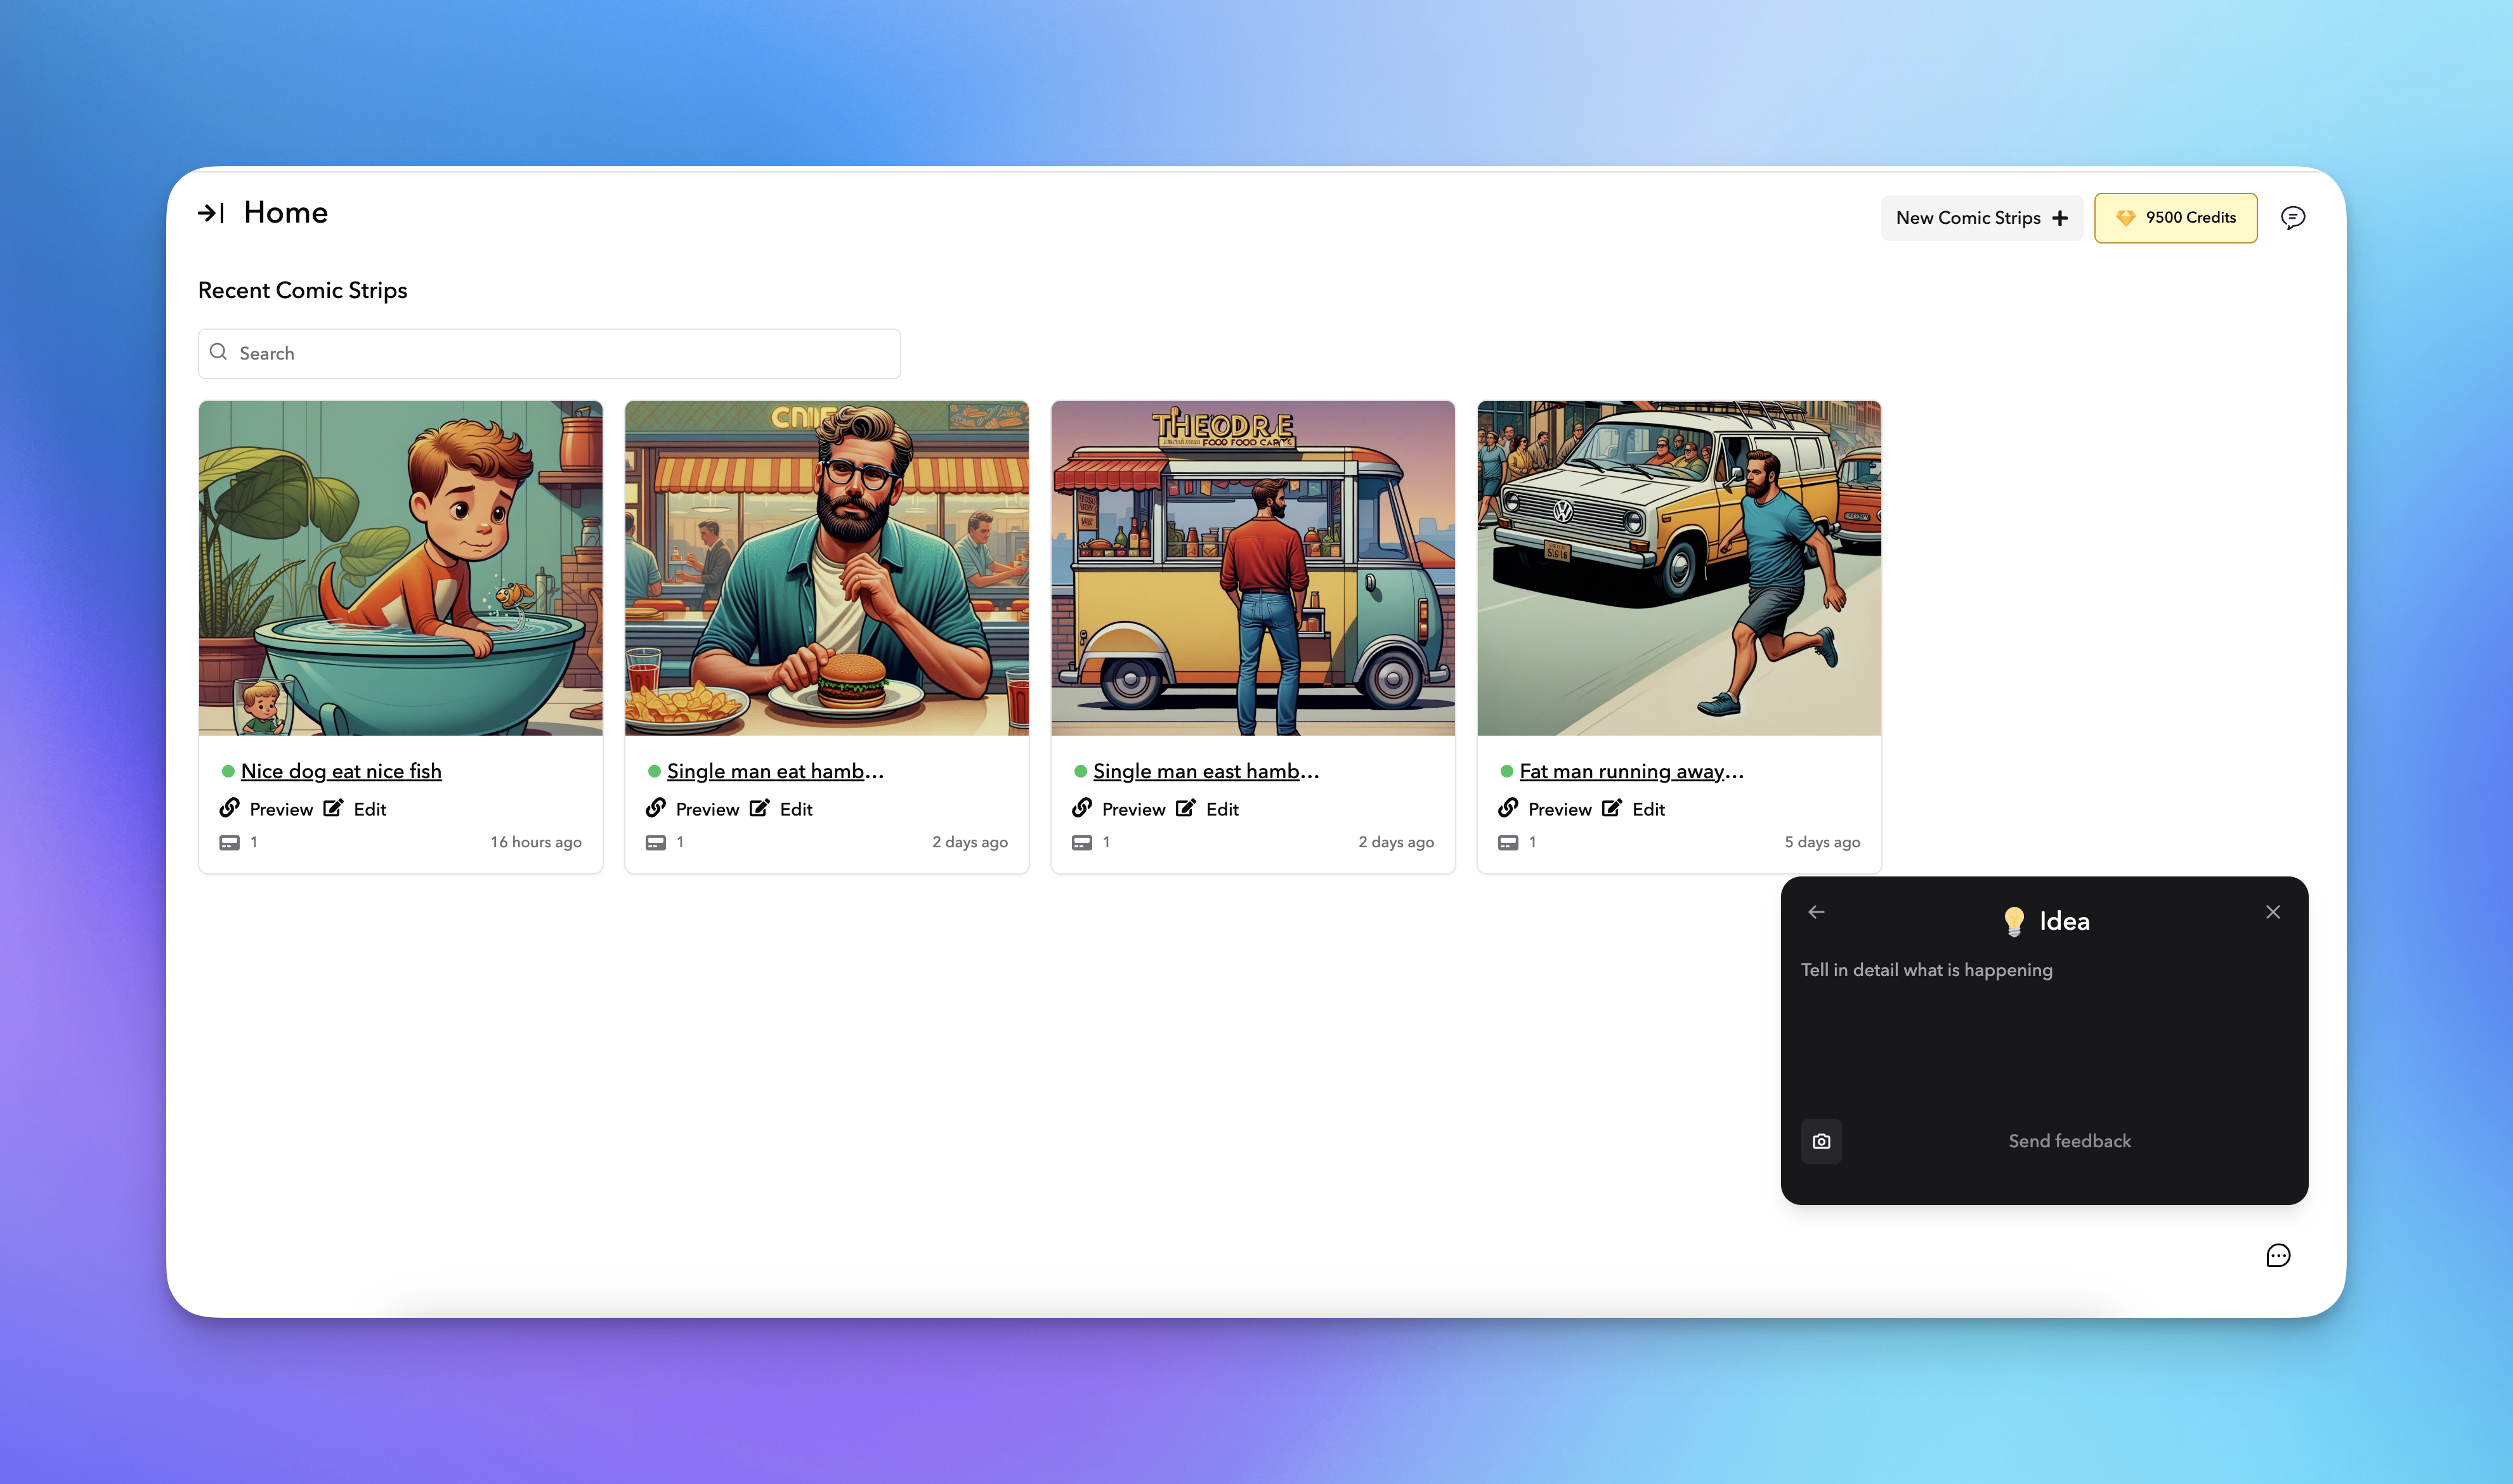Open the food truck comic thumbnail

pyautogui.click(x=1252, y=568)
